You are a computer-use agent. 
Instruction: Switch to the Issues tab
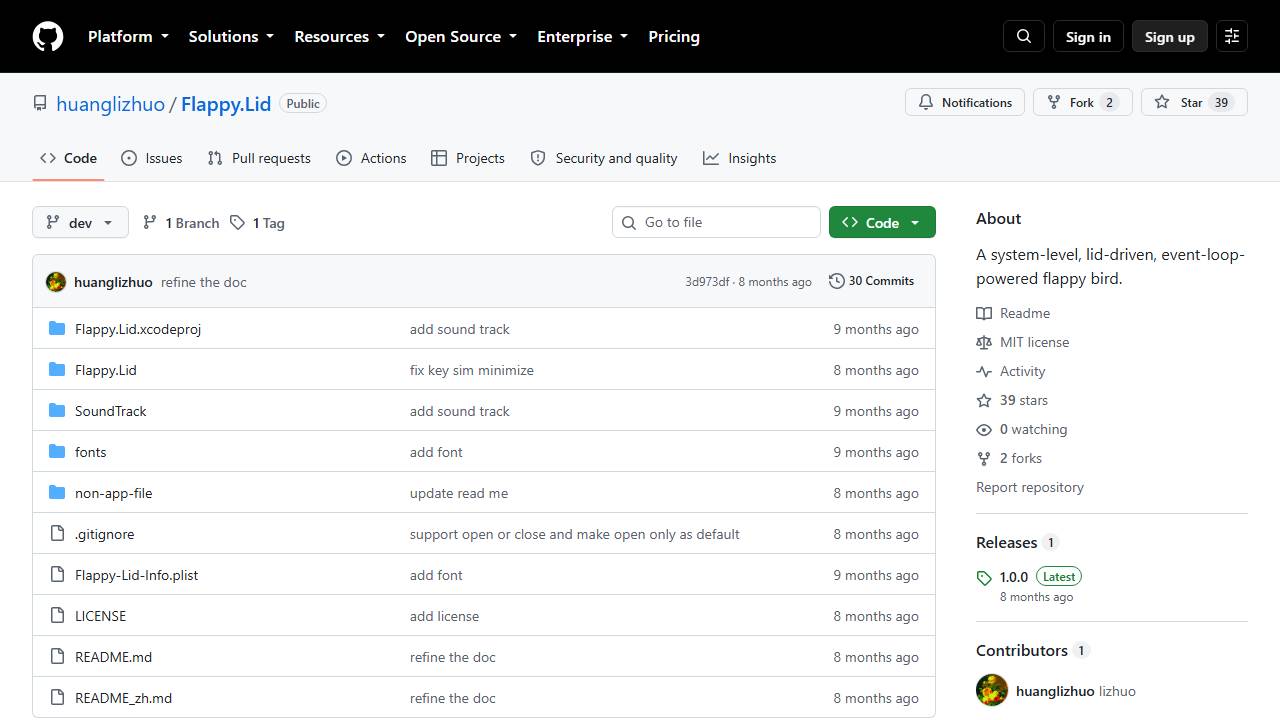pyautogui.click(x=151, y=158)
